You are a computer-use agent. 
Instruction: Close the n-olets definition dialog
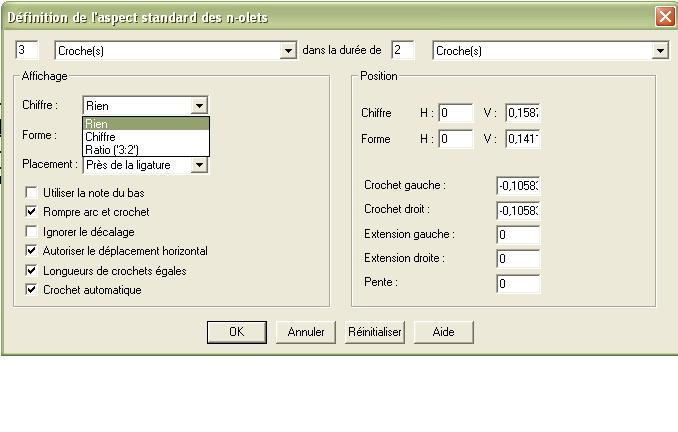tap(664, 17)
